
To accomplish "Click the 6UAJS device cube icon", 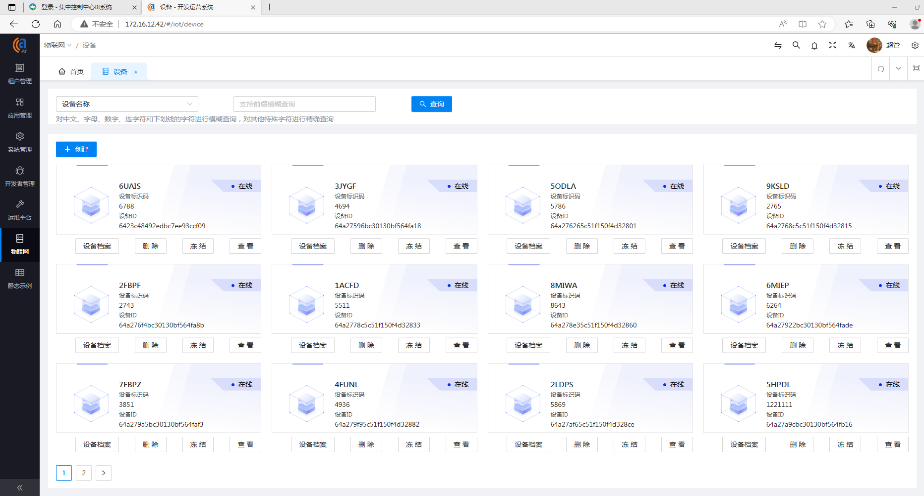I will [x=91, y=205].
